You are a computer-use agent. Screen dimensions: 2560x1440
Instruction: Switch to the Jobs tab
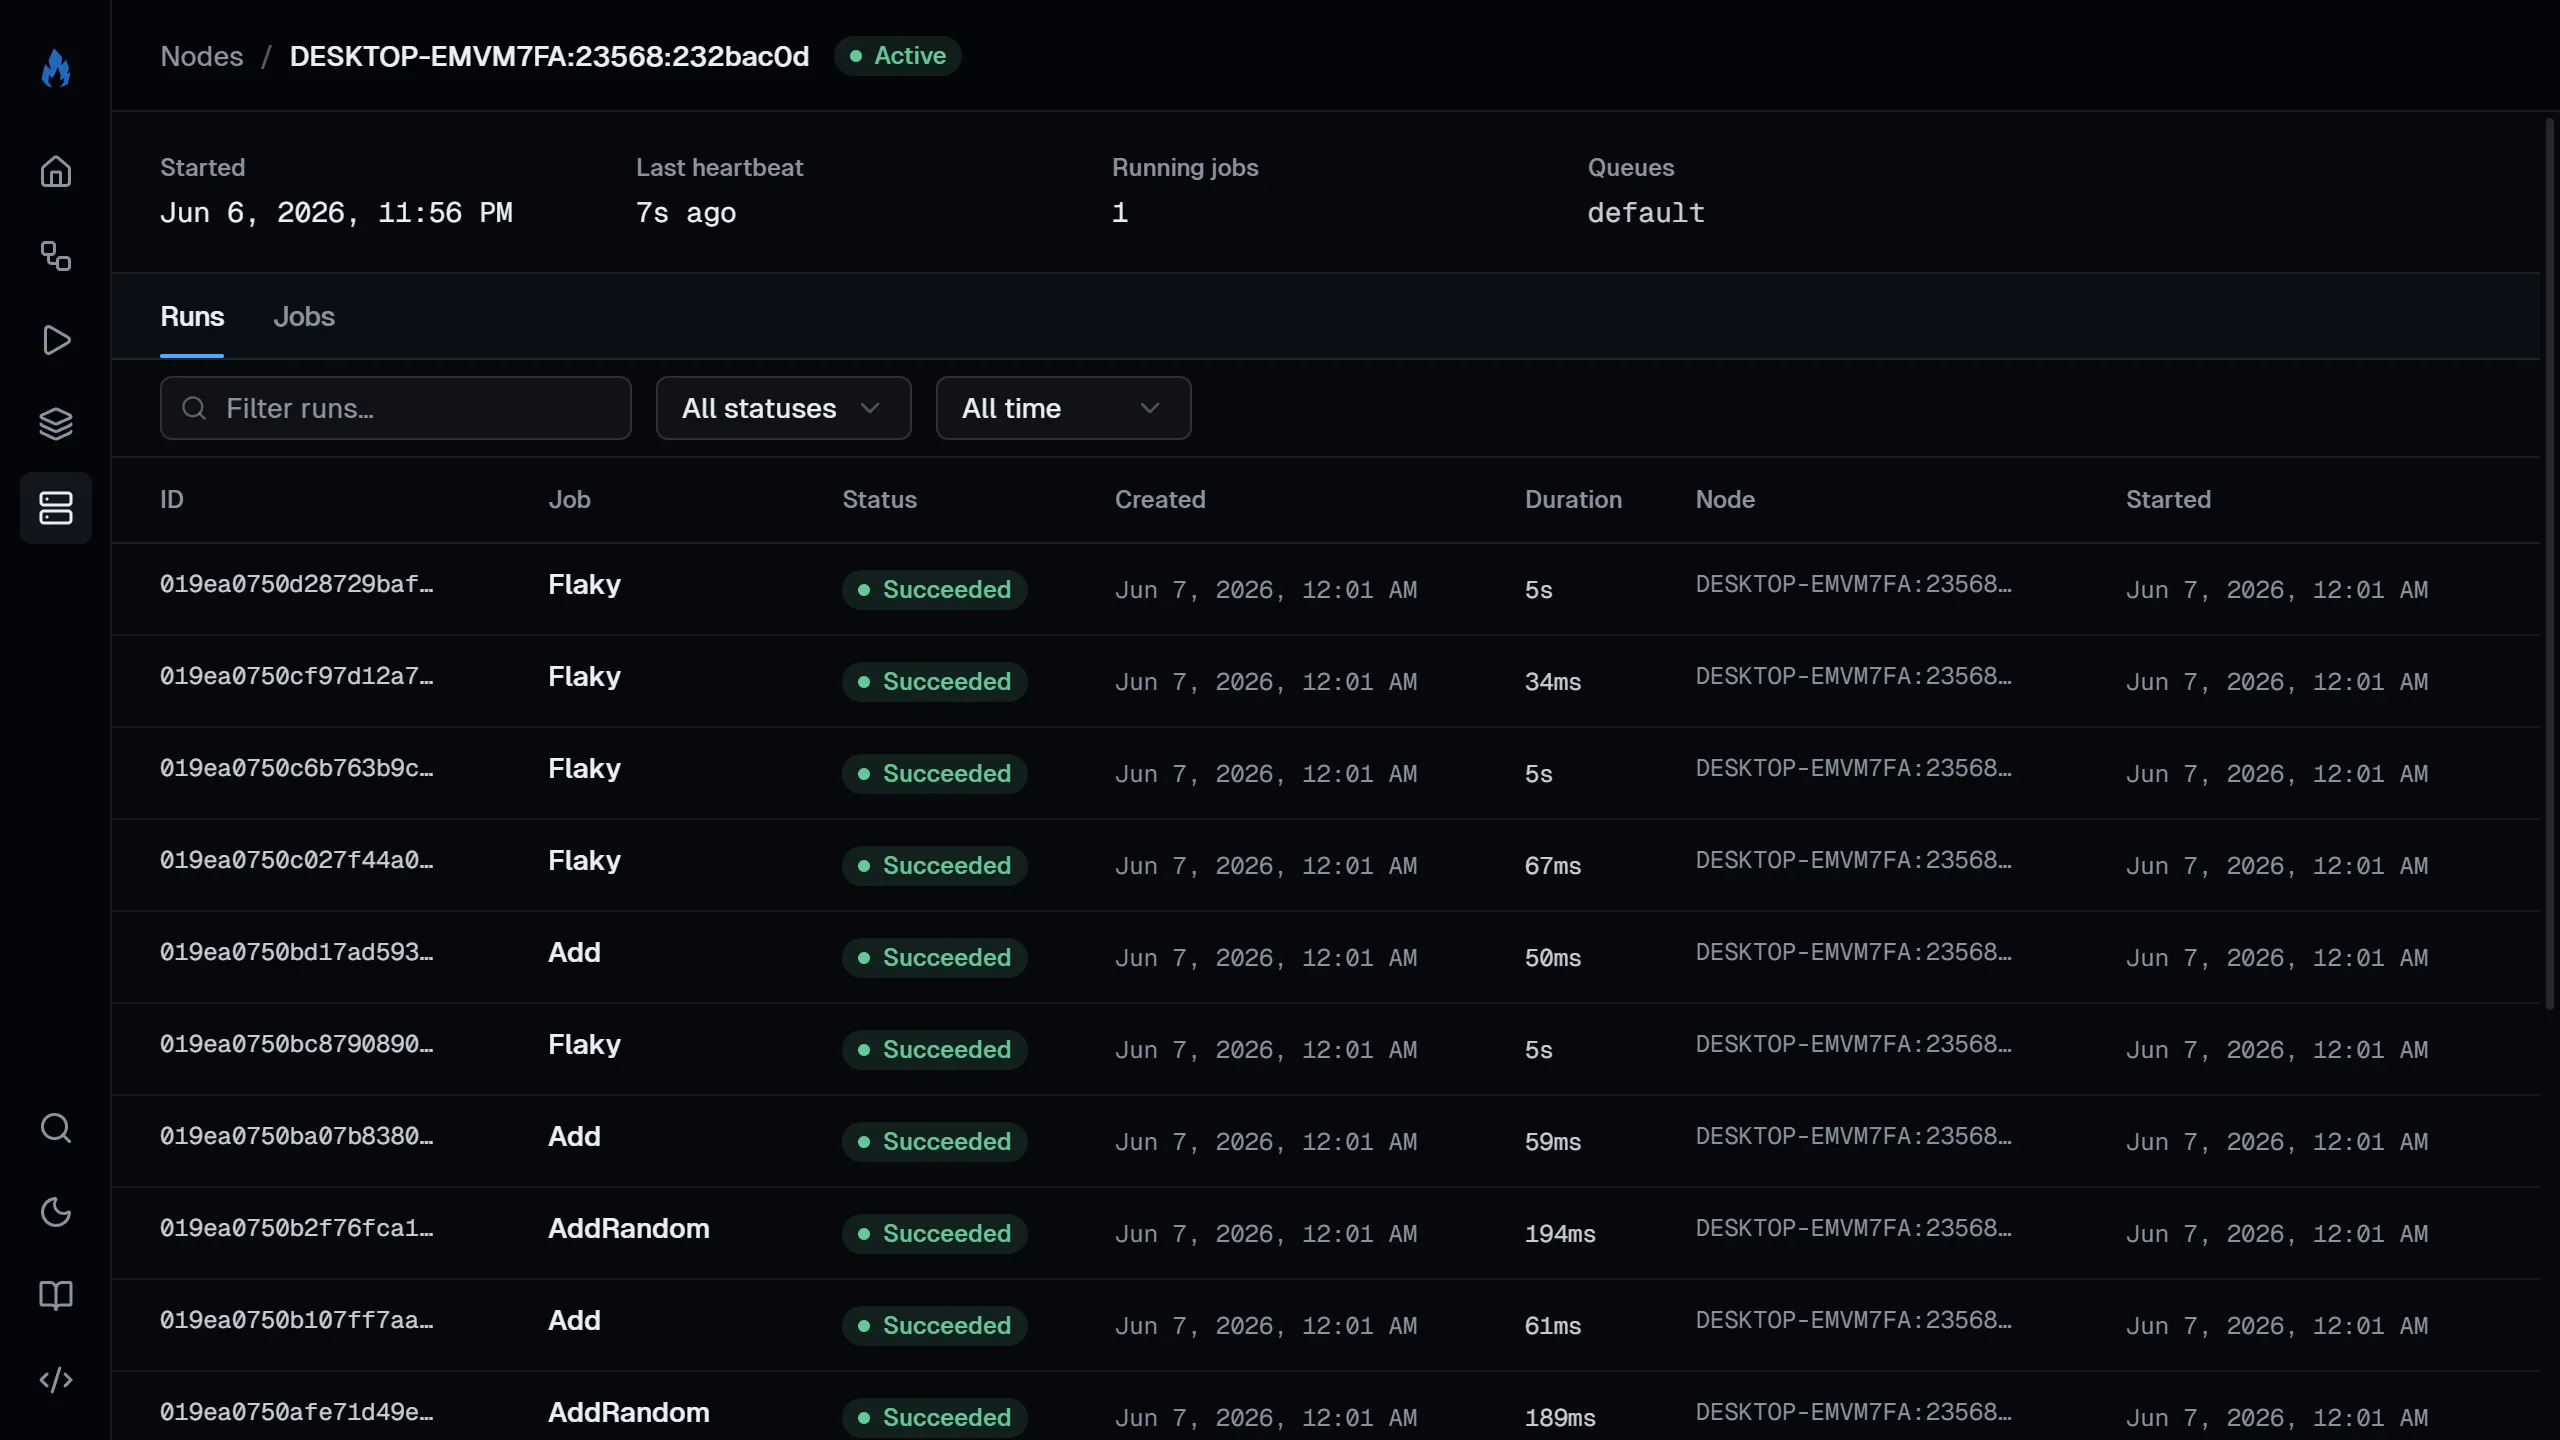pos(304,317)
